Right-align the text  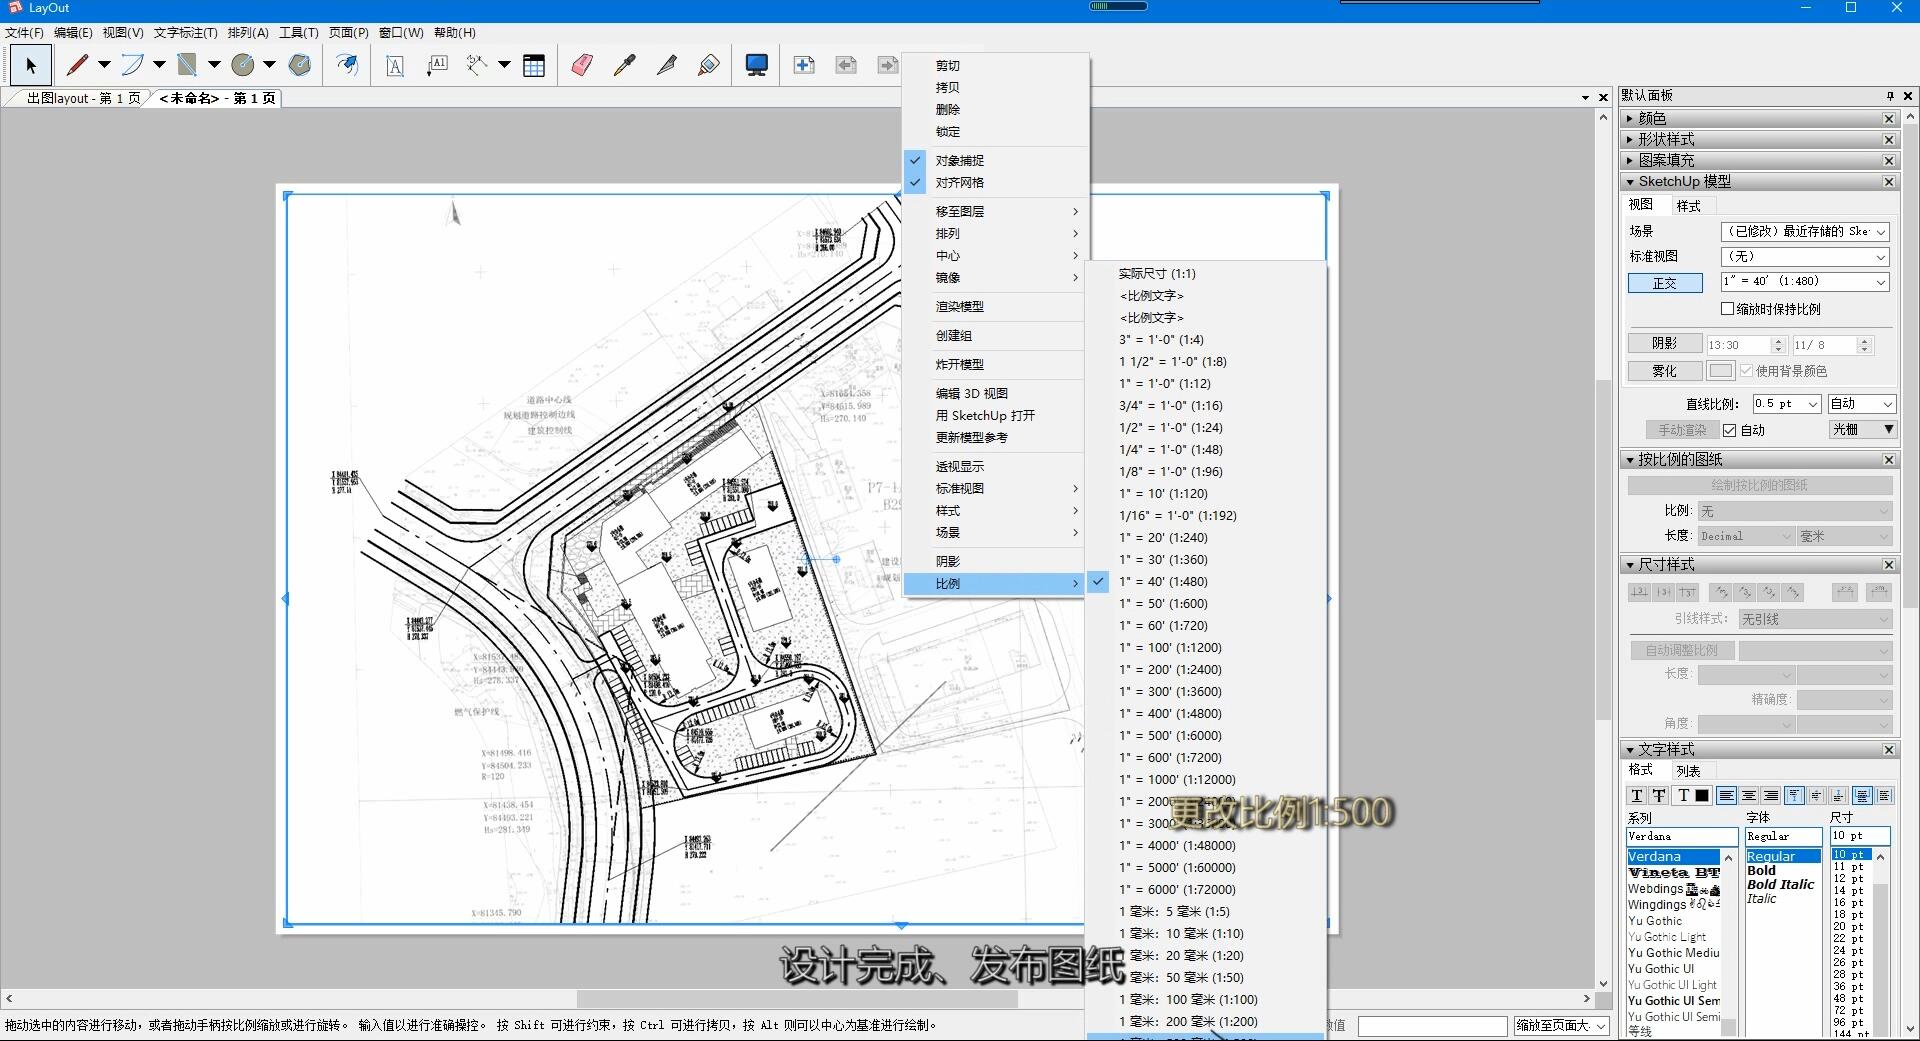tap(1771, 796)
